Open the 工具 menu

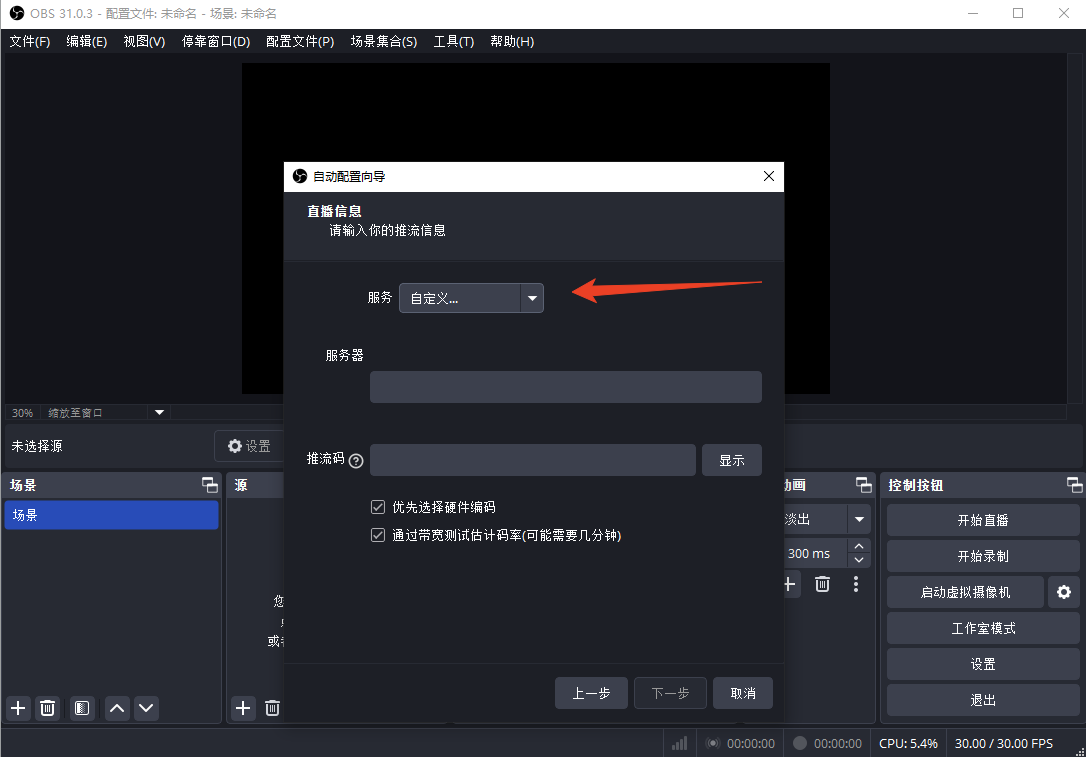(453, 41)
